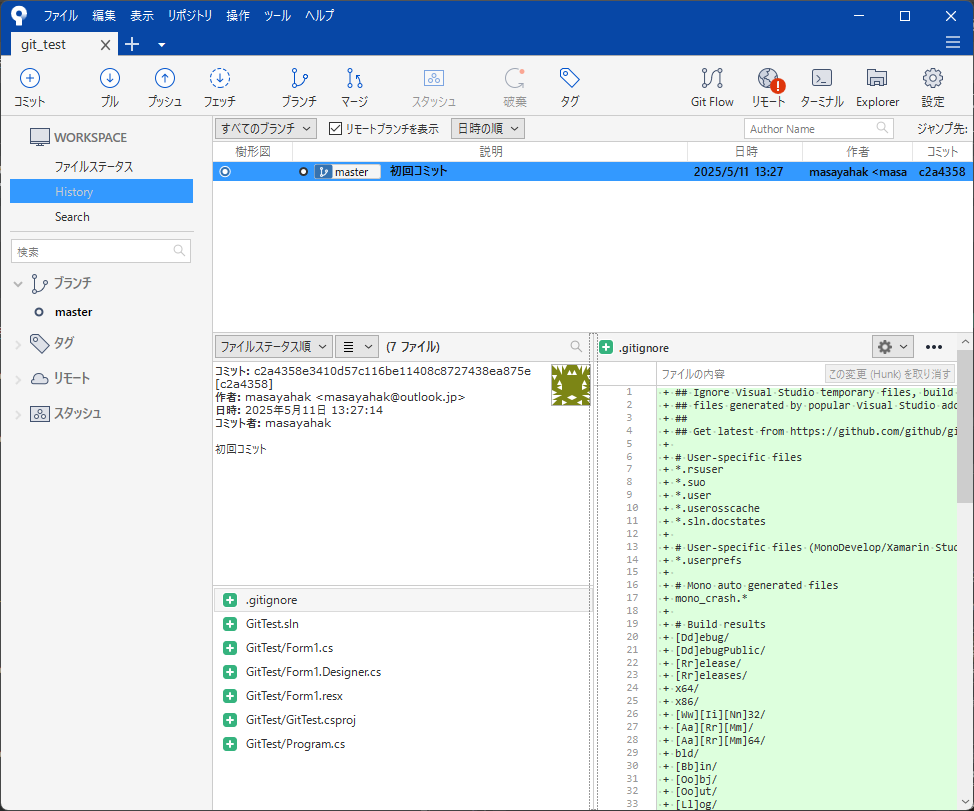Expand the スタッシュ section in sidebar
This screenshot has width=974, height=811.
[x=18, y=415]
